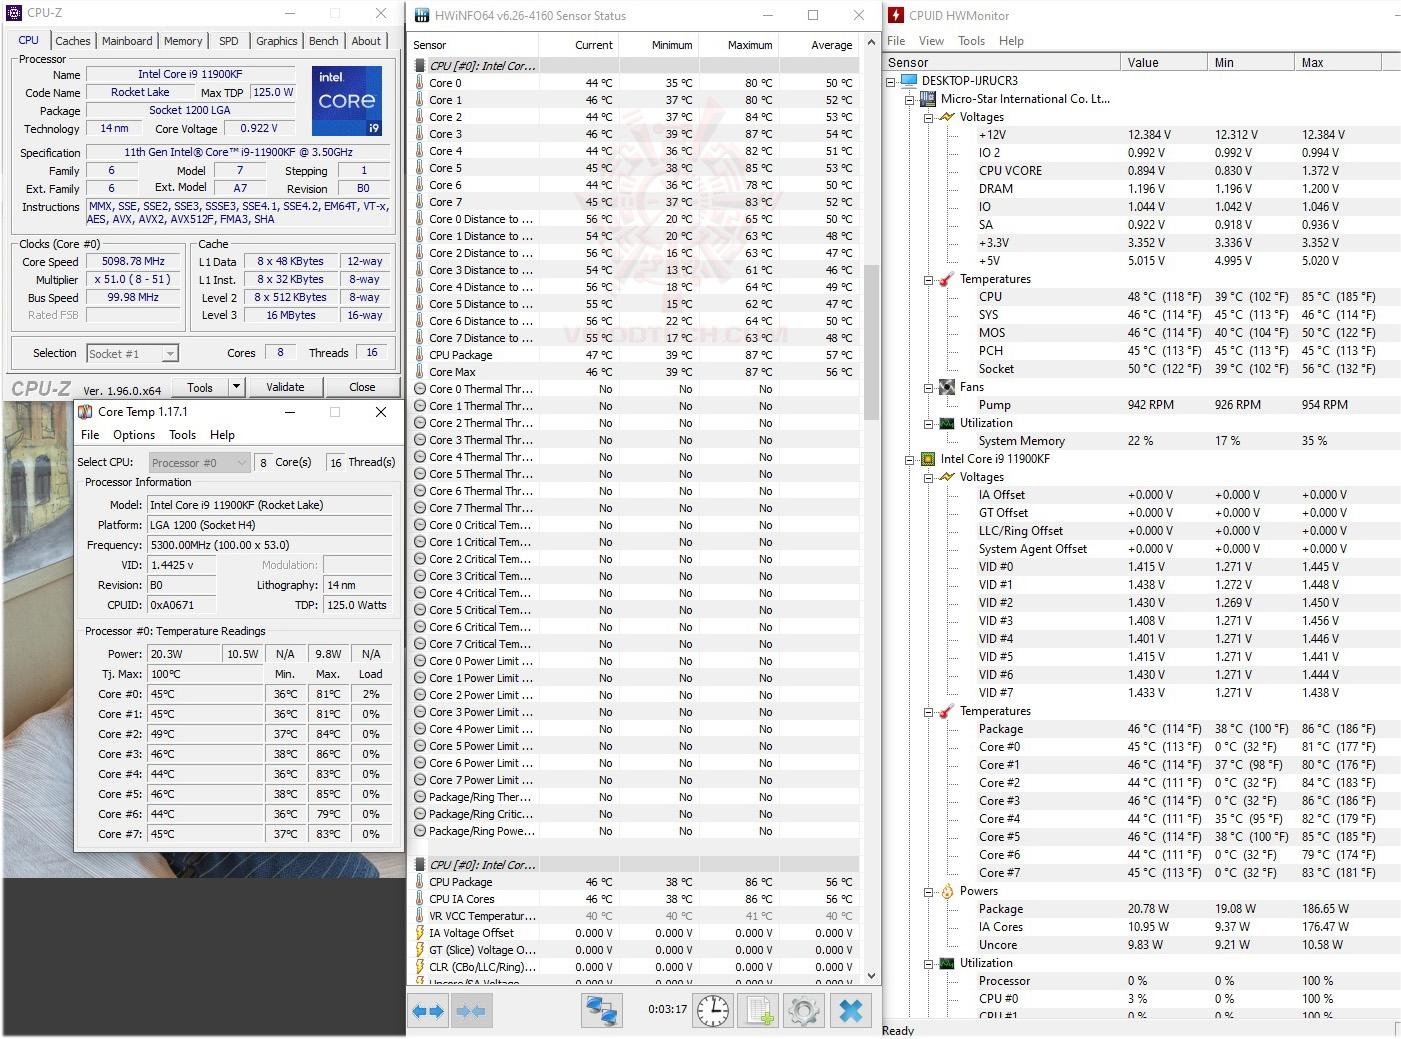Collapse the Micro-Star International node in HWMonitor
The image size is (1401, 1039).
click(910, 99)
